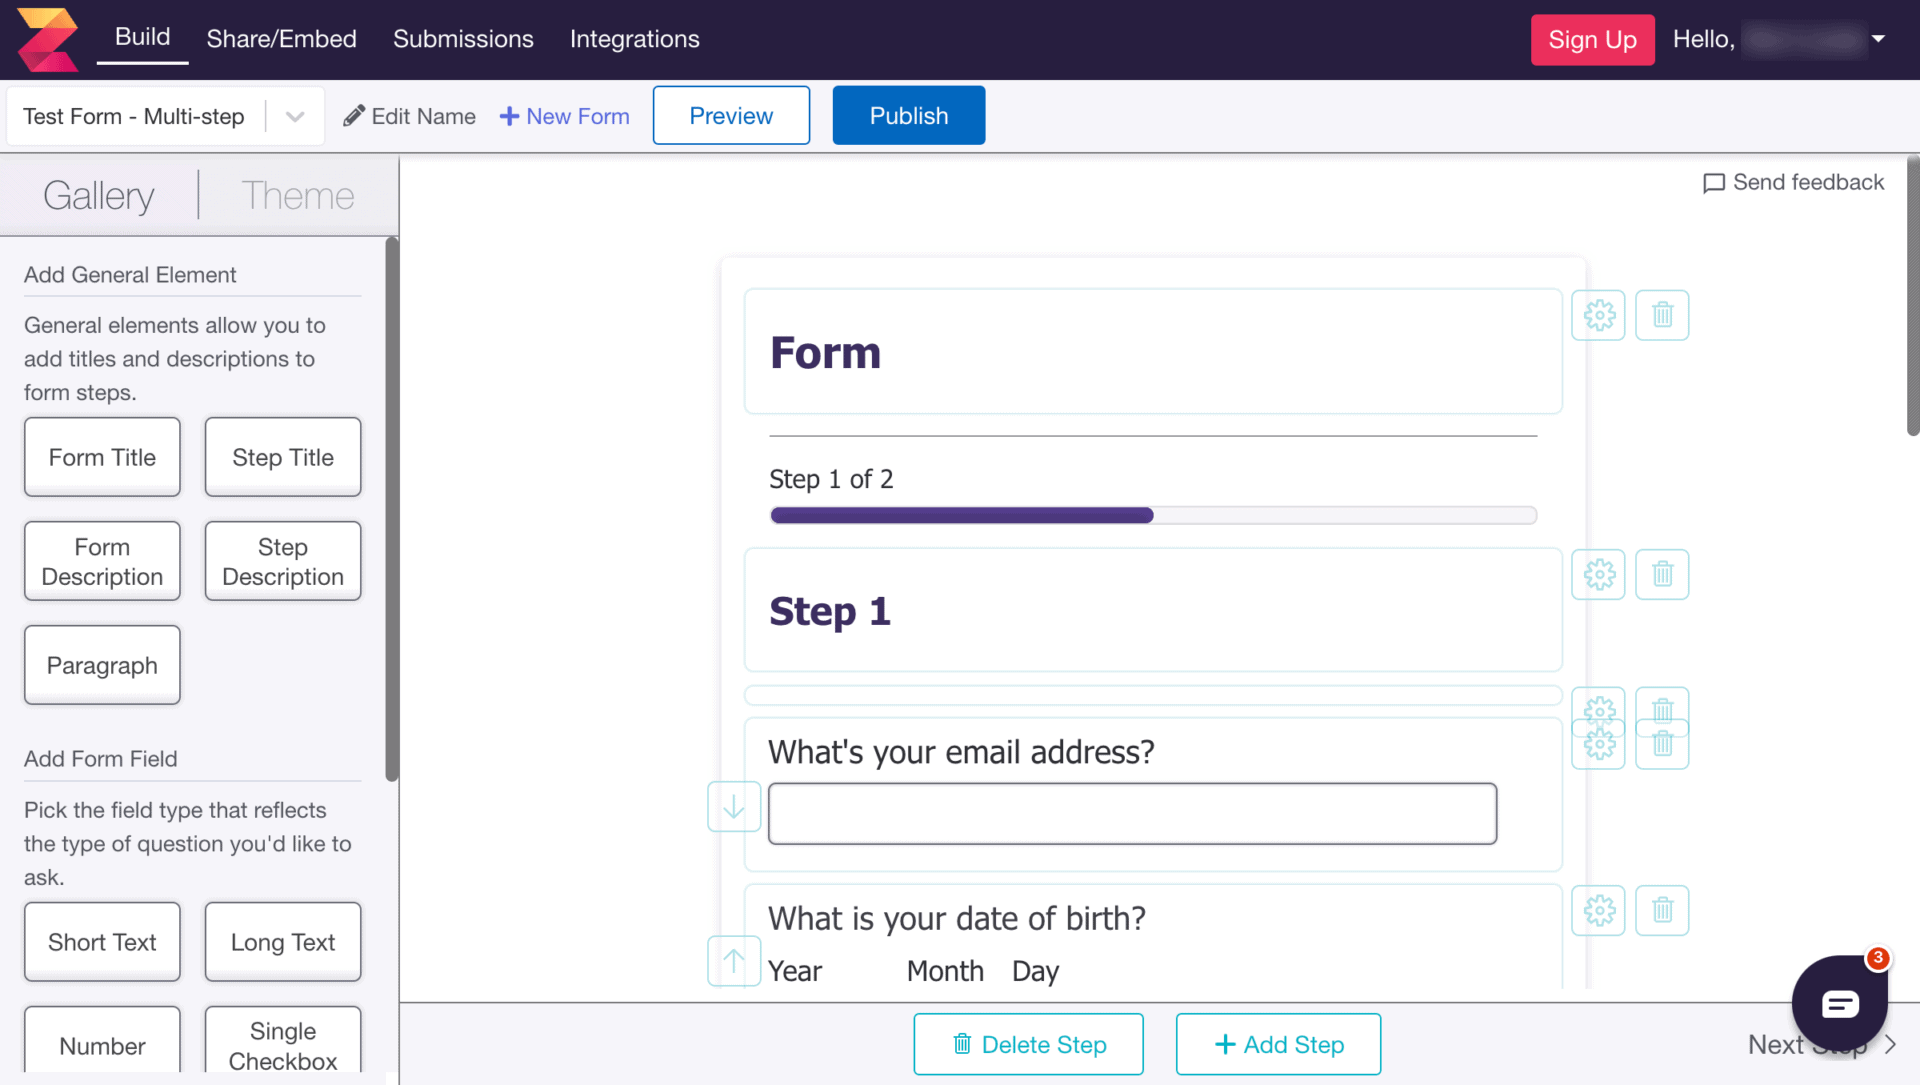
Task: Click the Next Step chevron at the bottom right
Action: coord(1888,1044)
